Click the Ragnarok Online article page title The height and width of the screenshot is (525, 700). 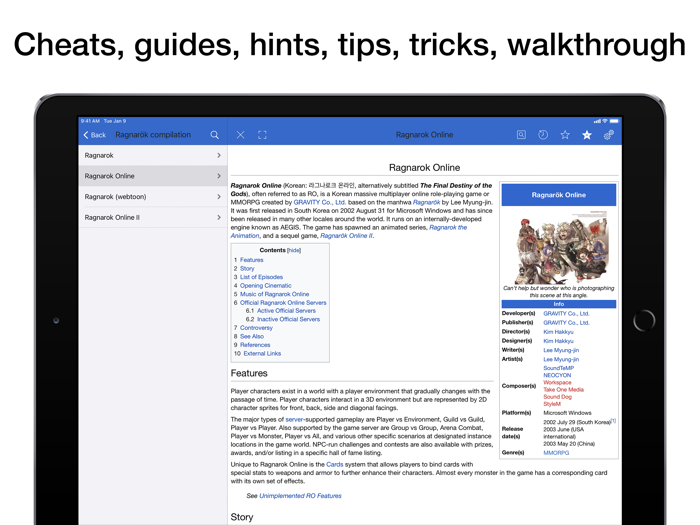point(425,167)
